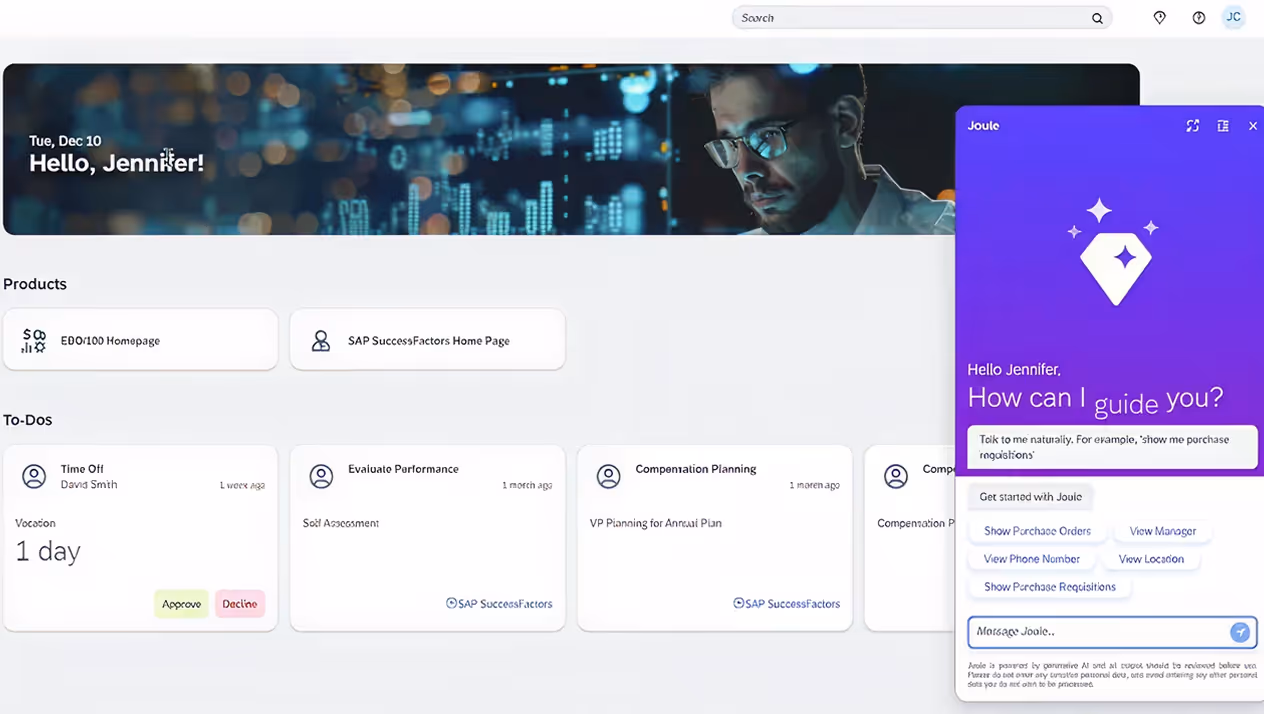Click the Hello, Jennifer! banner greeting
The image size is (1264, 714).
[x=116, y=163]
